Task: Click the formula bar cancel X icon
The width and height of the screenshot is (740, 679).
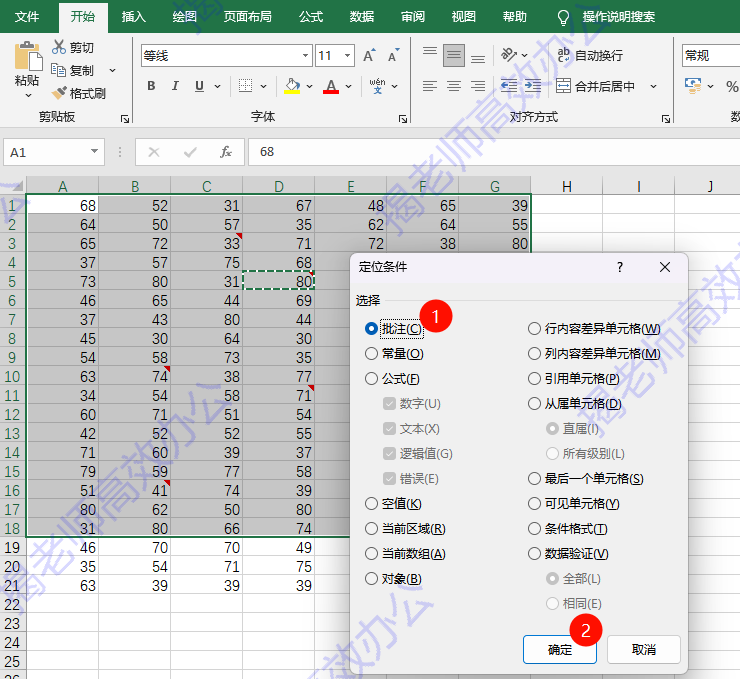Action: pyautogui.click(x=154, y=152)
